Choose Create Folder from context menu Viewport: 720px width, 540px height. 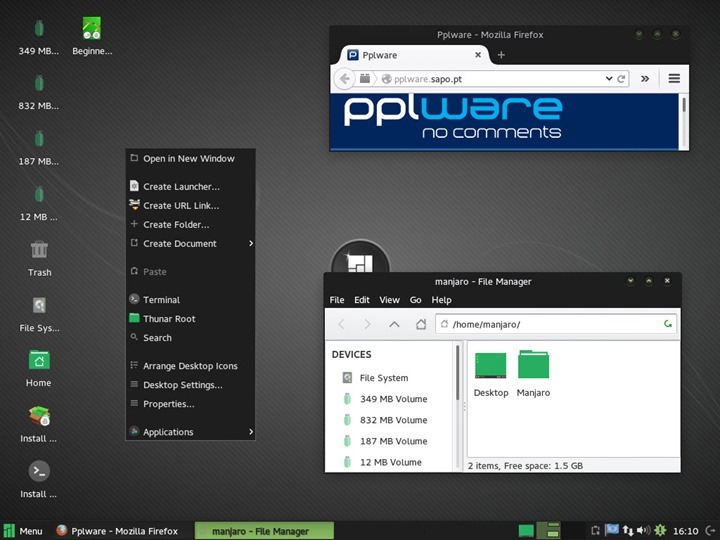[190, 225]
